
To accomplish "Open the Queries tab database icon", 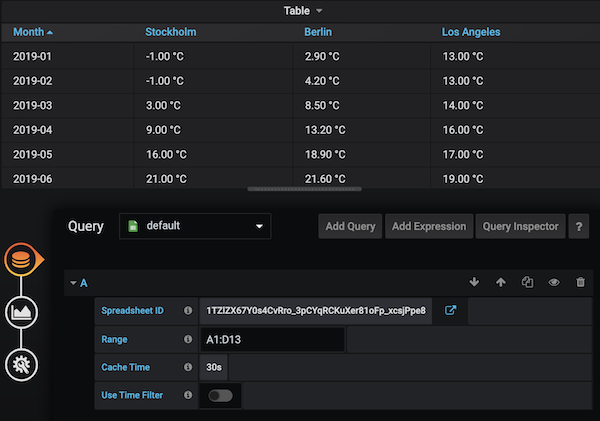I will [x=22, y=261].
